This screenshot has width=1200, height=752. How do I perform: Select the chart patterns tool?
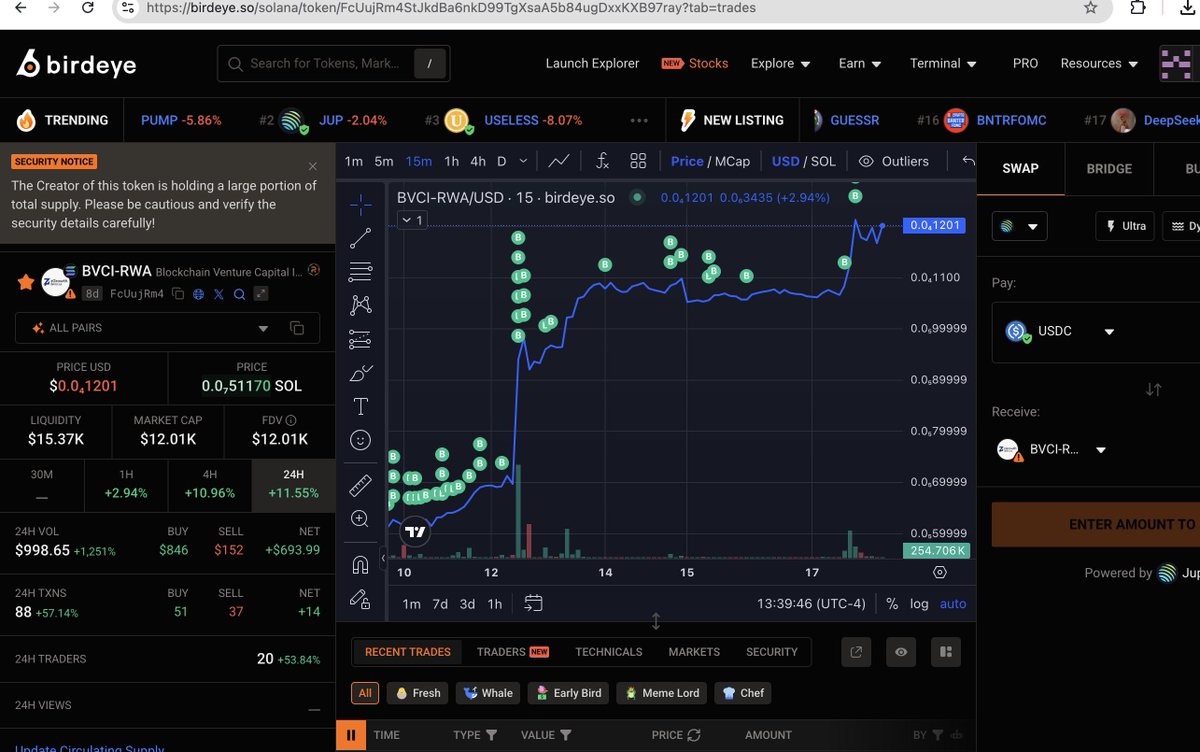click(x=361, y=305)
